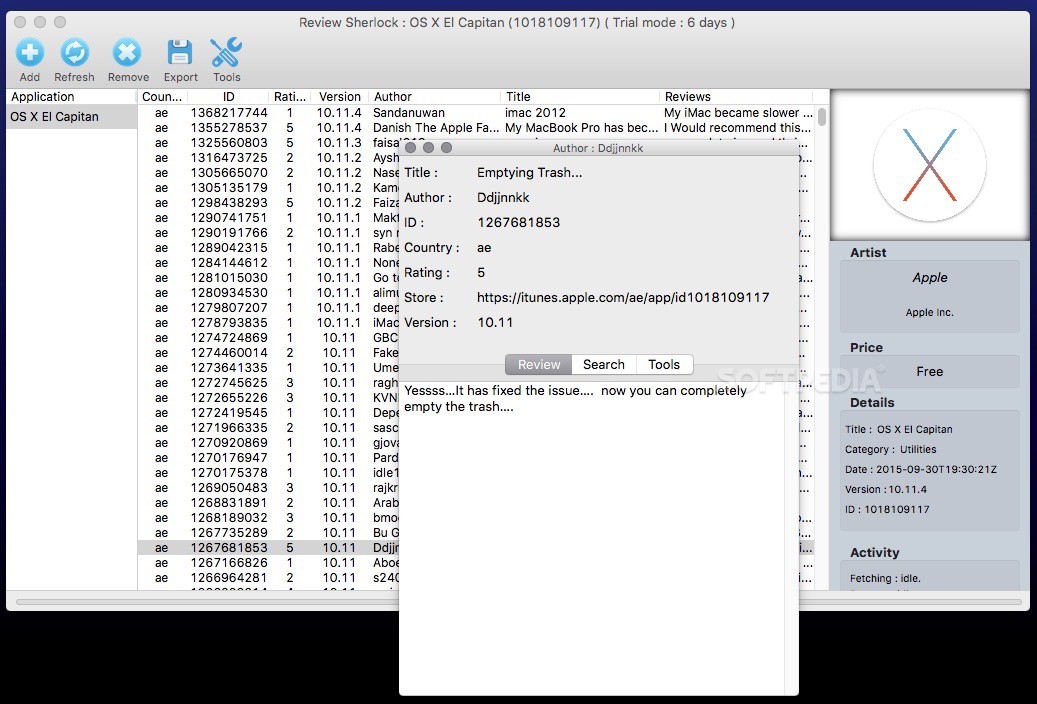This screenshot has height=704, width=1037.
Task: Select review row with ID 1289042315
Action: point(268,248)
